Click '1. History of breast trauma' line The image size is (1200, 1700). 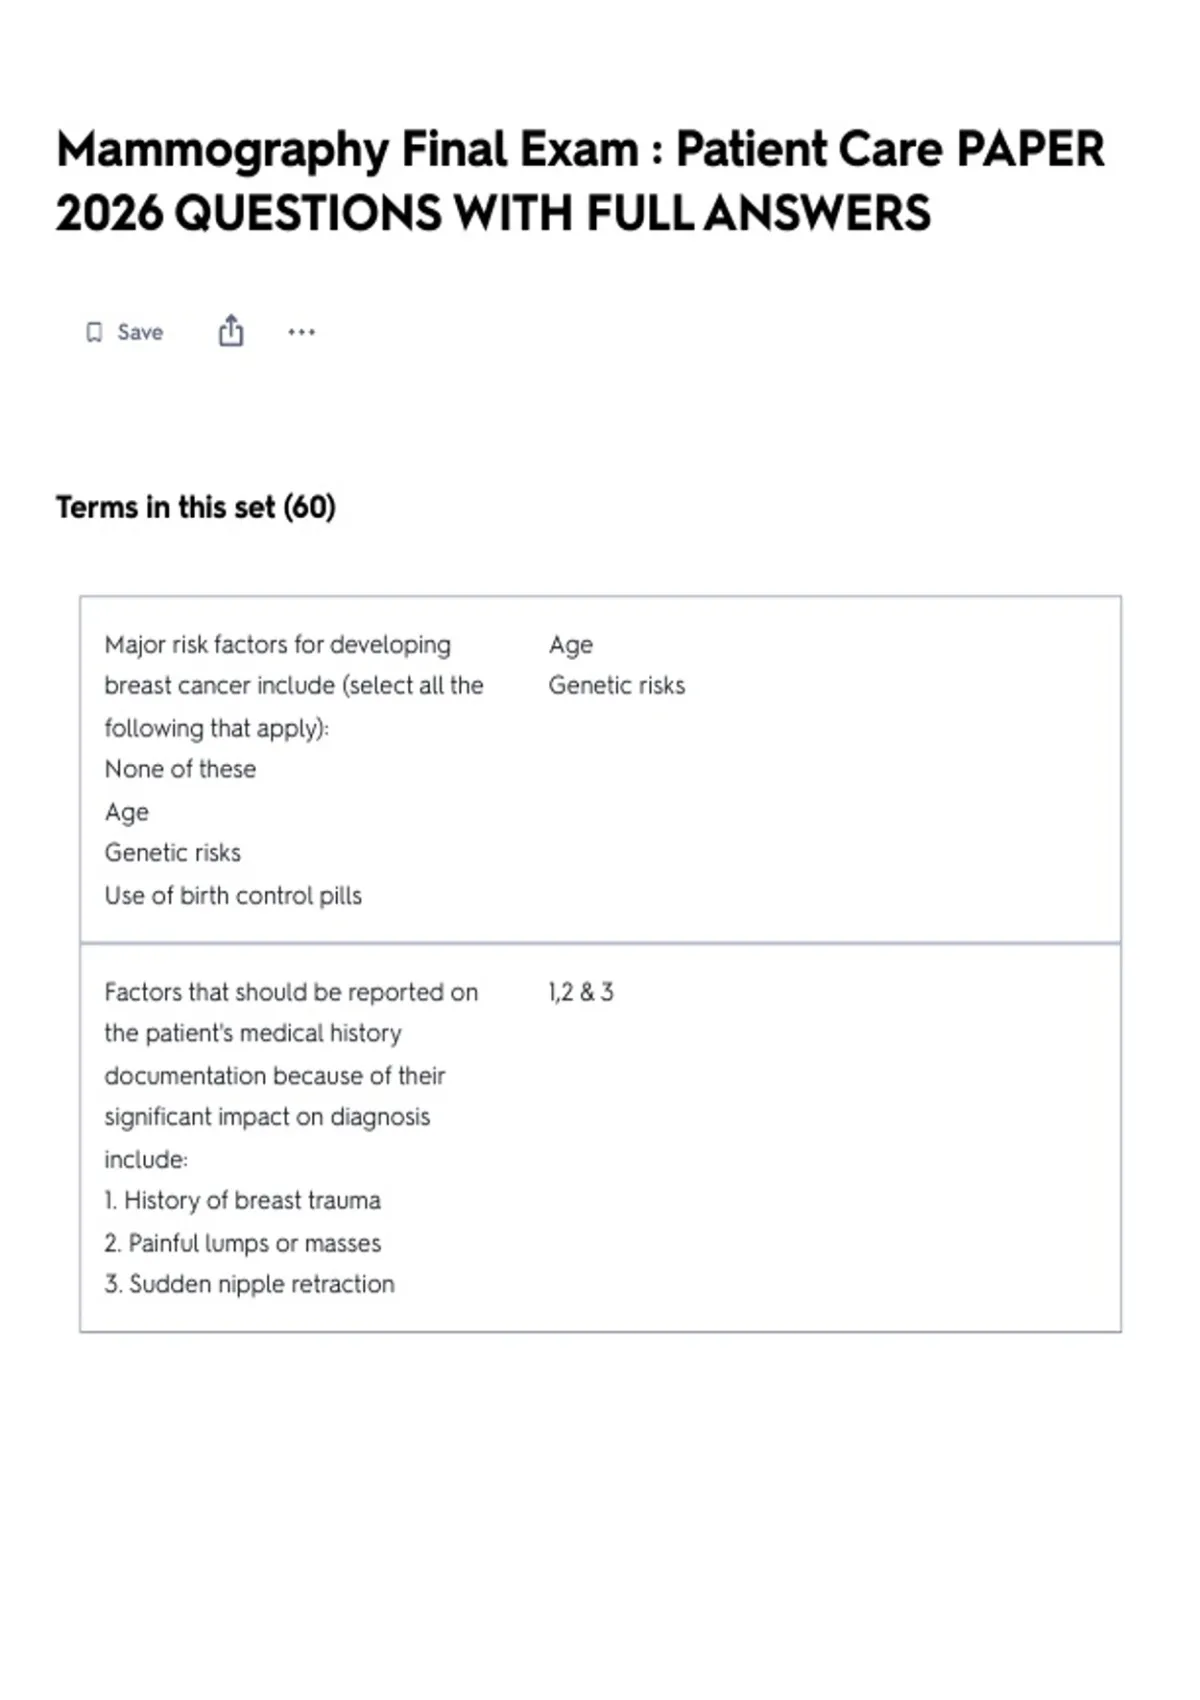[x=243, y=1200]
